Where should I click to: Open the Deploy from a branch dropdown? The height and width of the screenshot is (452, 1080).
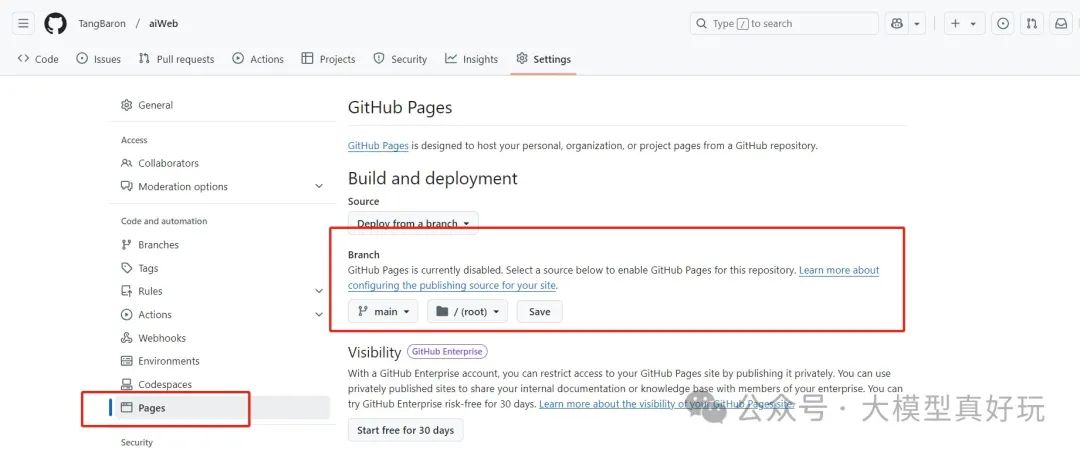(413, 223)
